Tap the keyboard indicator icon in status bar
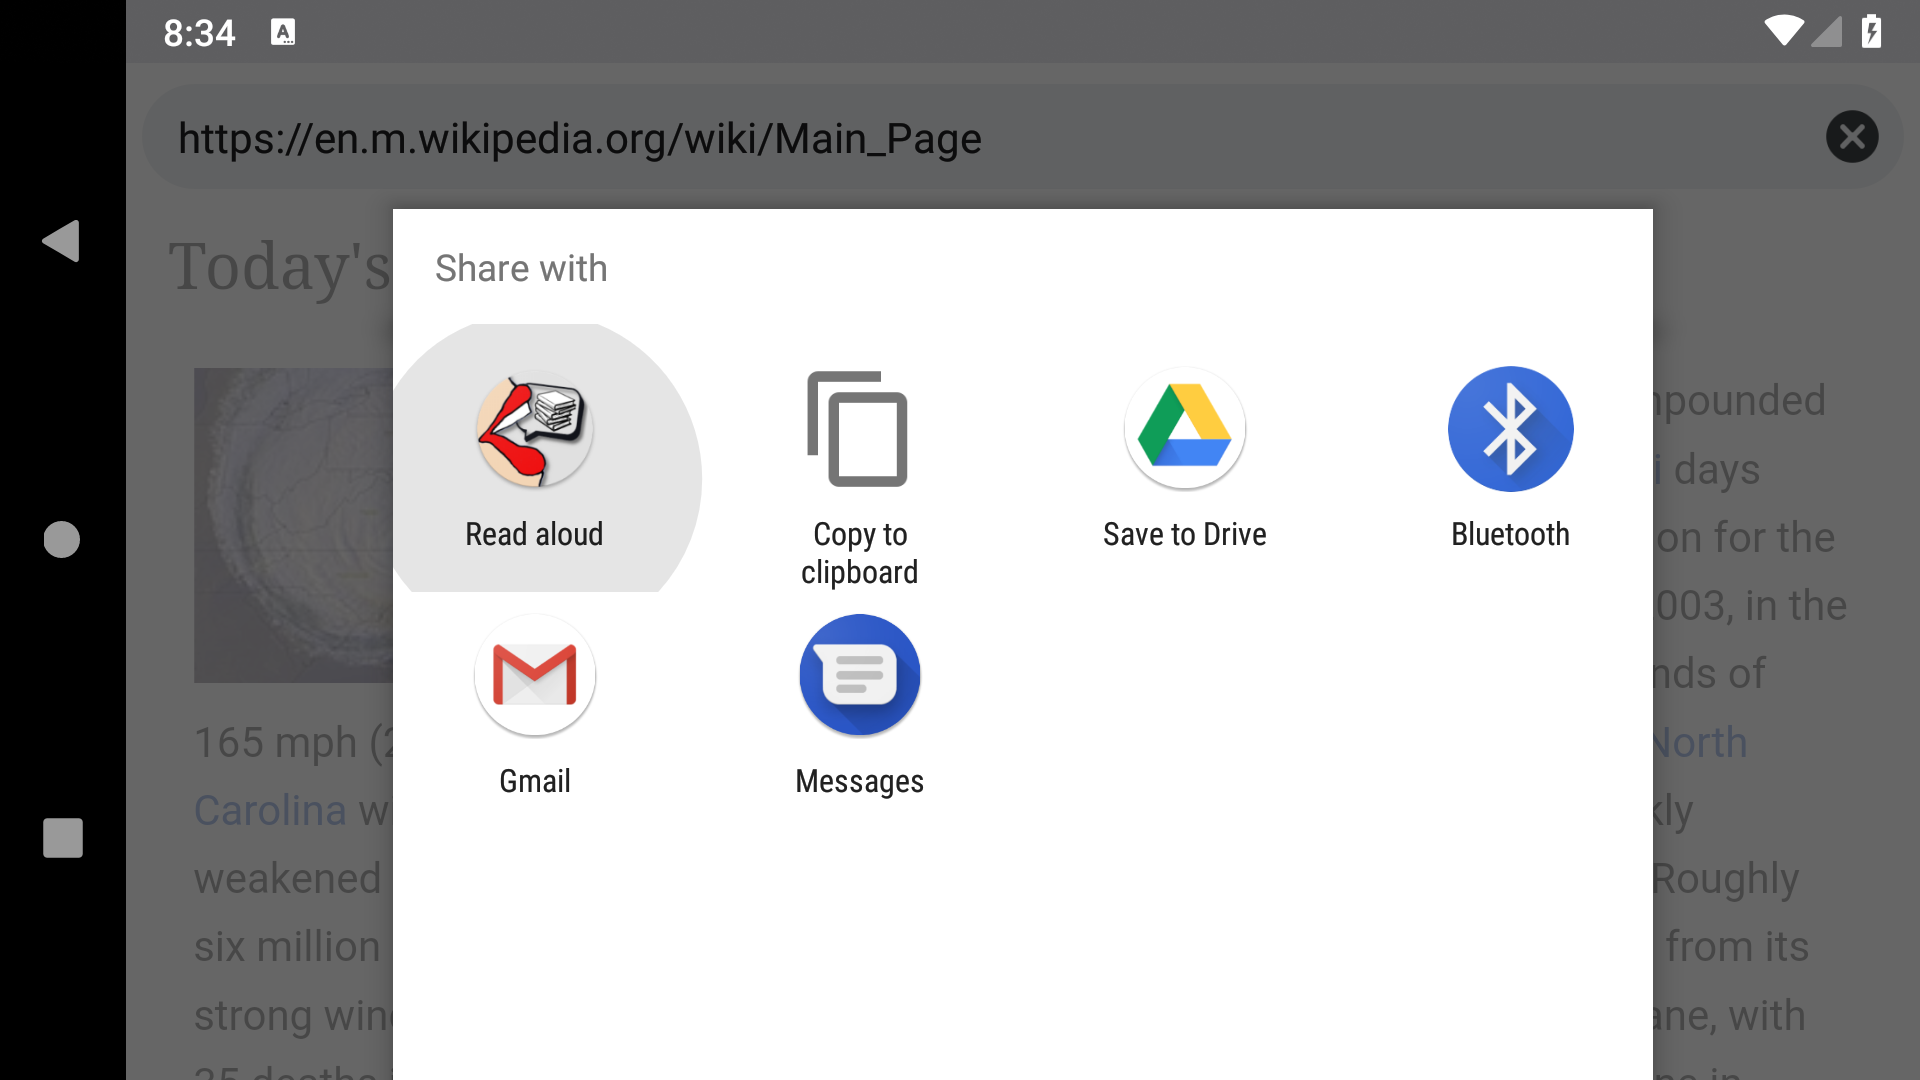Image resolution: width=1920 pixels, height=1080 pixels. click(283, 32)
